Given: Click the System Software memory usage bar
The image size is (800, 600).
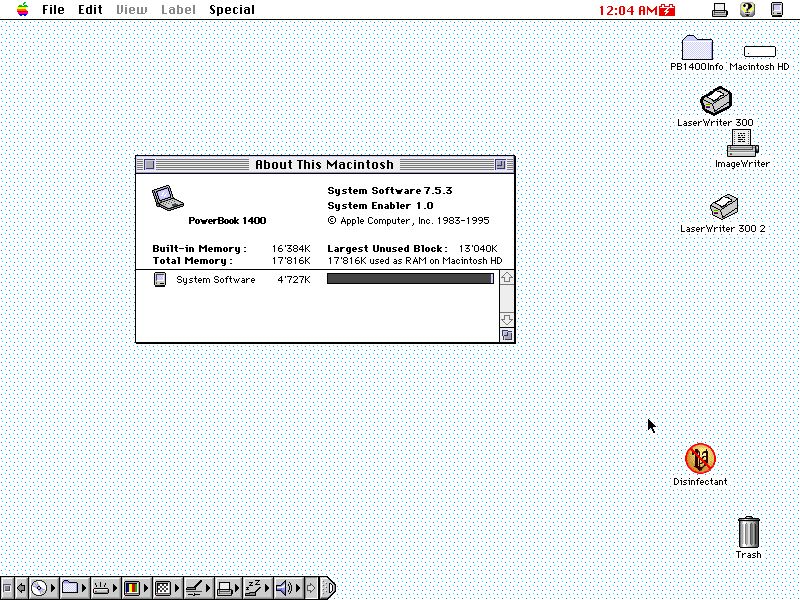Looking at the screenshot, I should 410,279.
